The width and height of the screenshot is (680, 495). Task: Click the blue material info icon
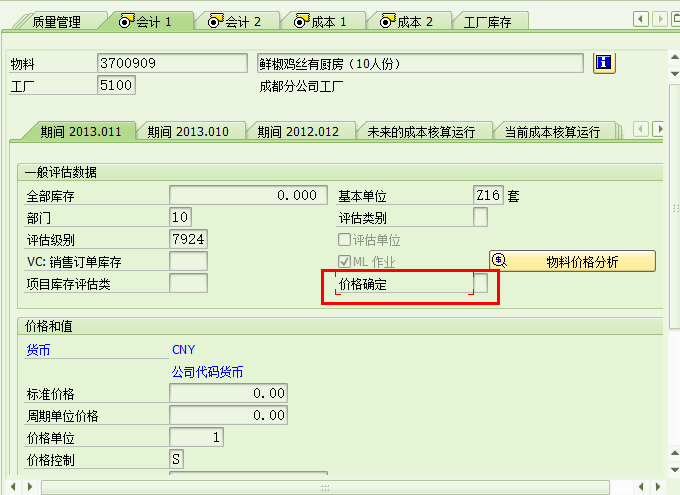point(604,63)
